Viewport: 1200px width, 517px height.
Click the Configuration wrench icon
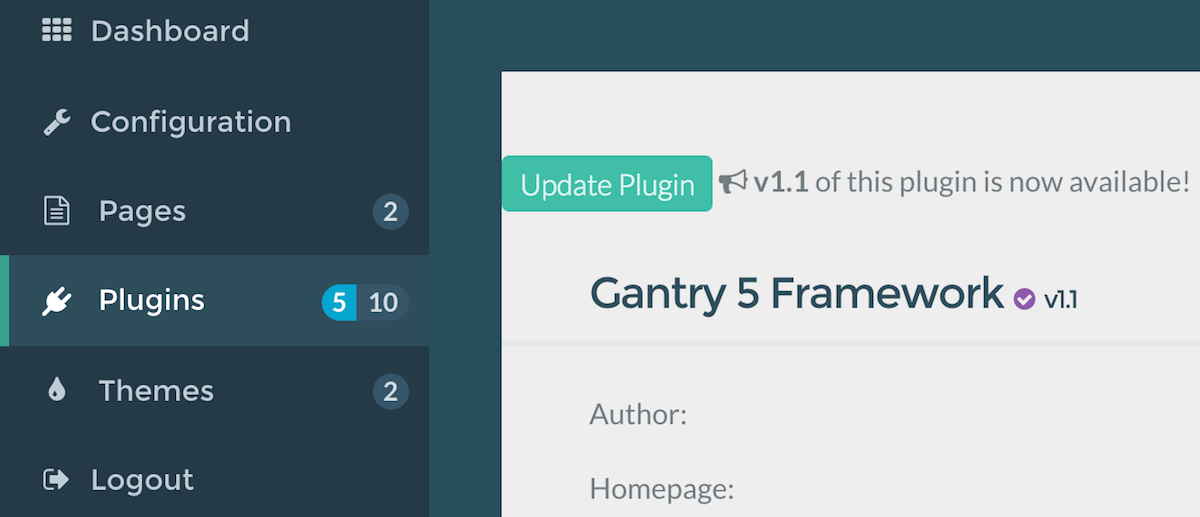57,122
